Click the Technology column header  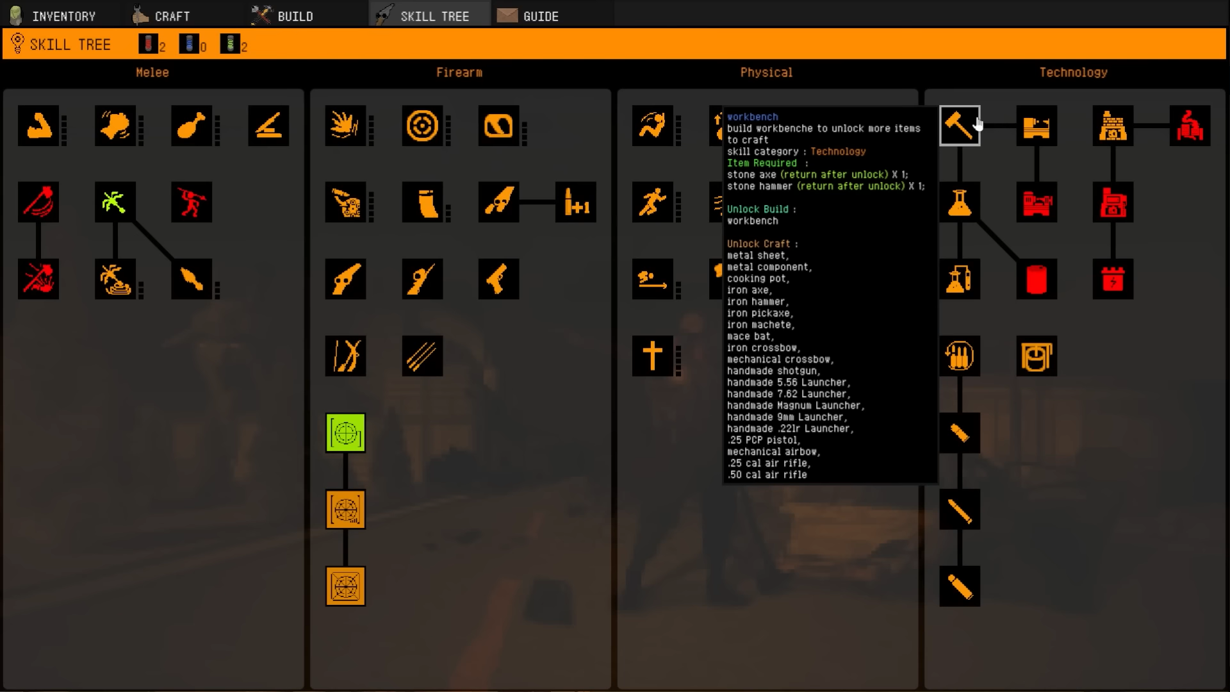pyautogui.click(x=1073, y=72)
